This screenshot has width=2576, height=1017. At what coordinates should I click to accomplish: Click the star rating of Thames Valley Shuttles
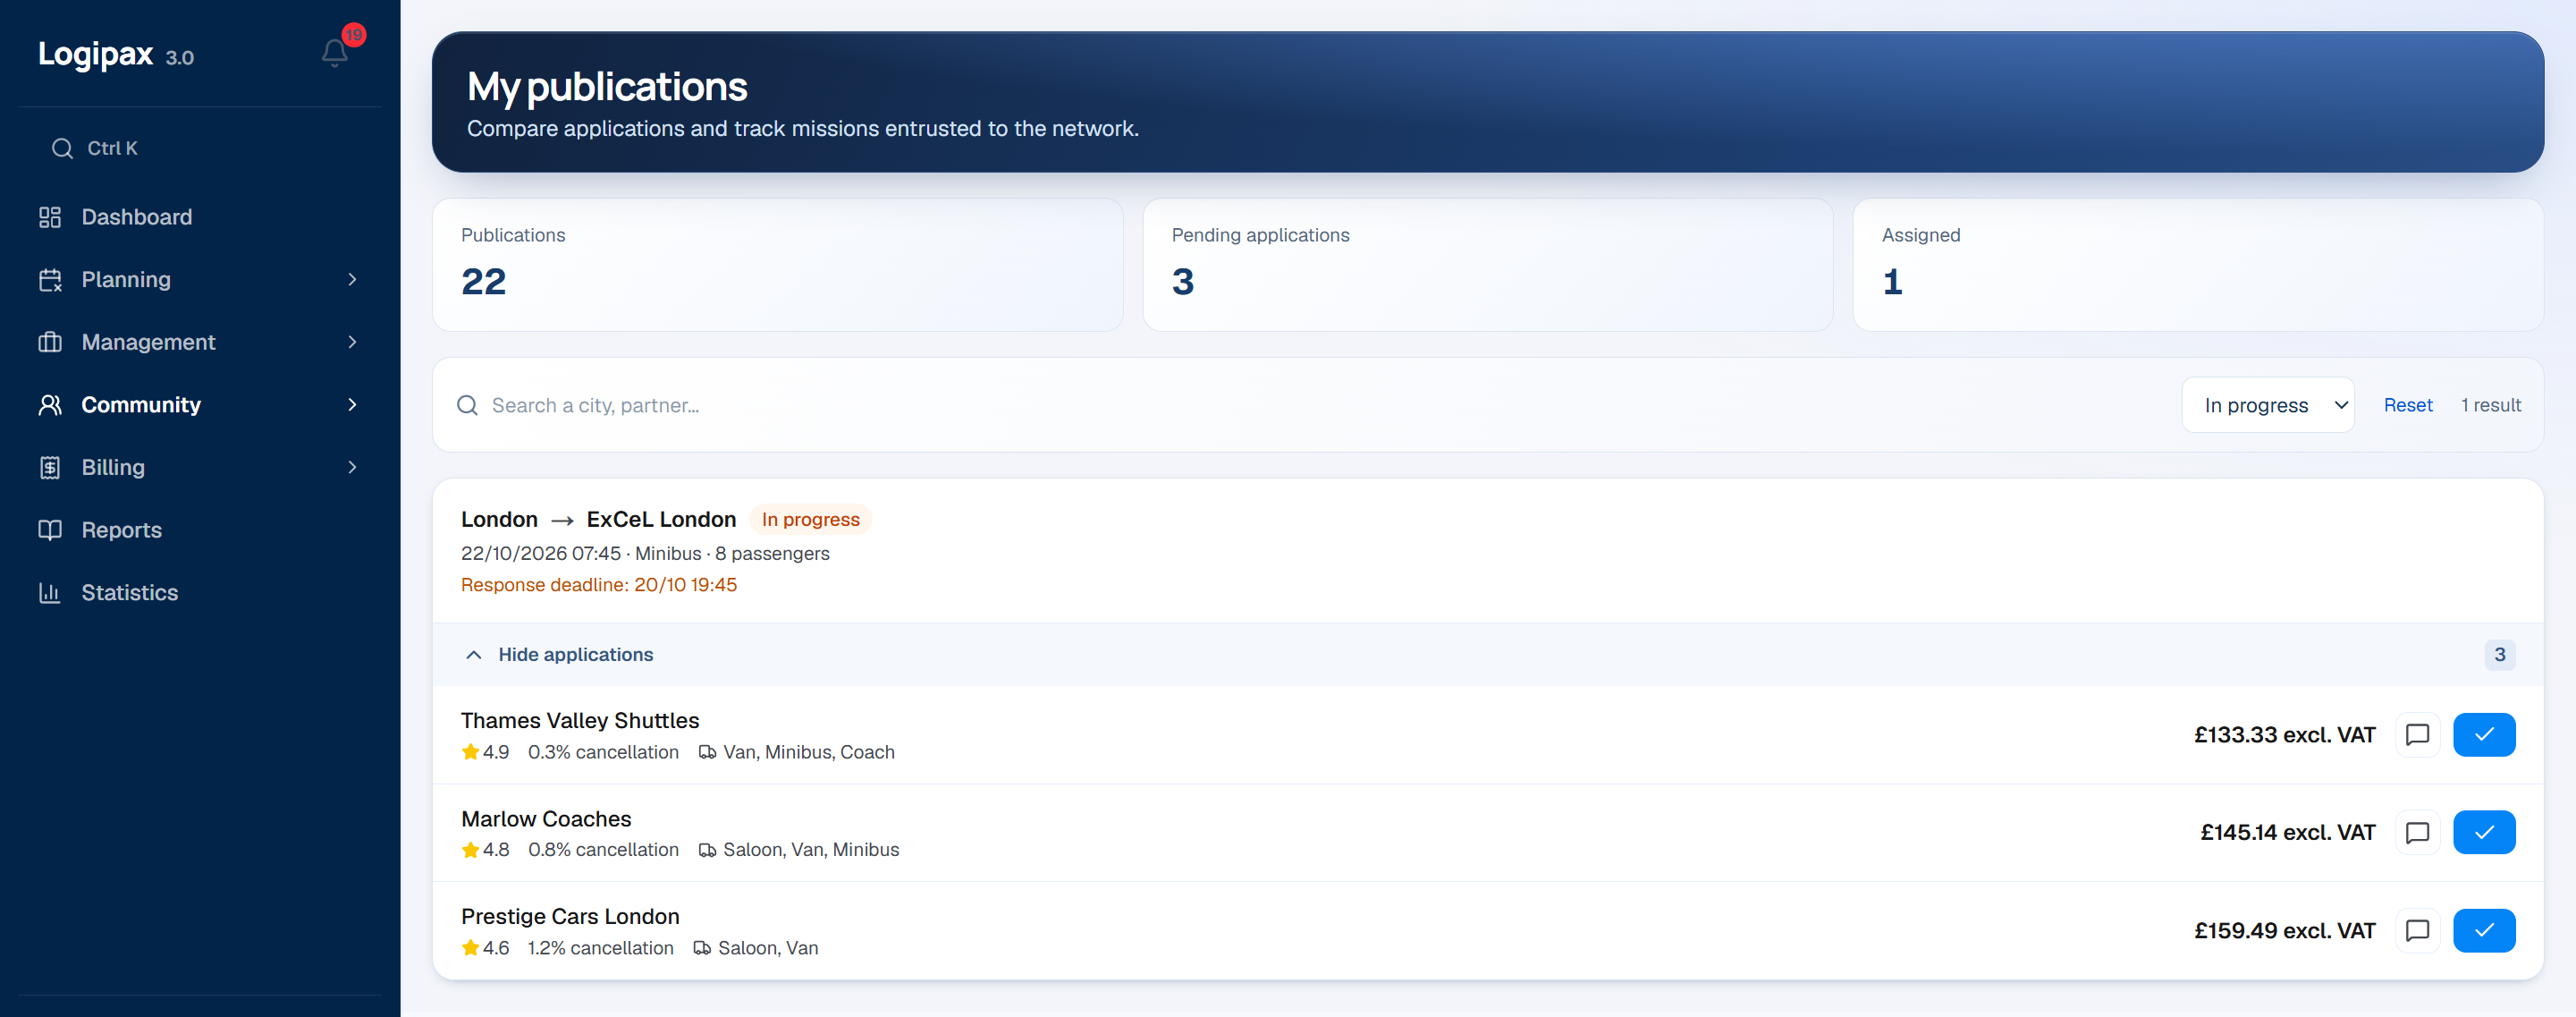485,752
